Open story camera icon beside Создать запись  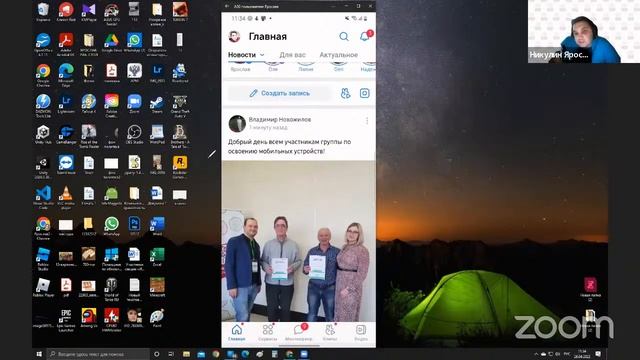(364, 93)
